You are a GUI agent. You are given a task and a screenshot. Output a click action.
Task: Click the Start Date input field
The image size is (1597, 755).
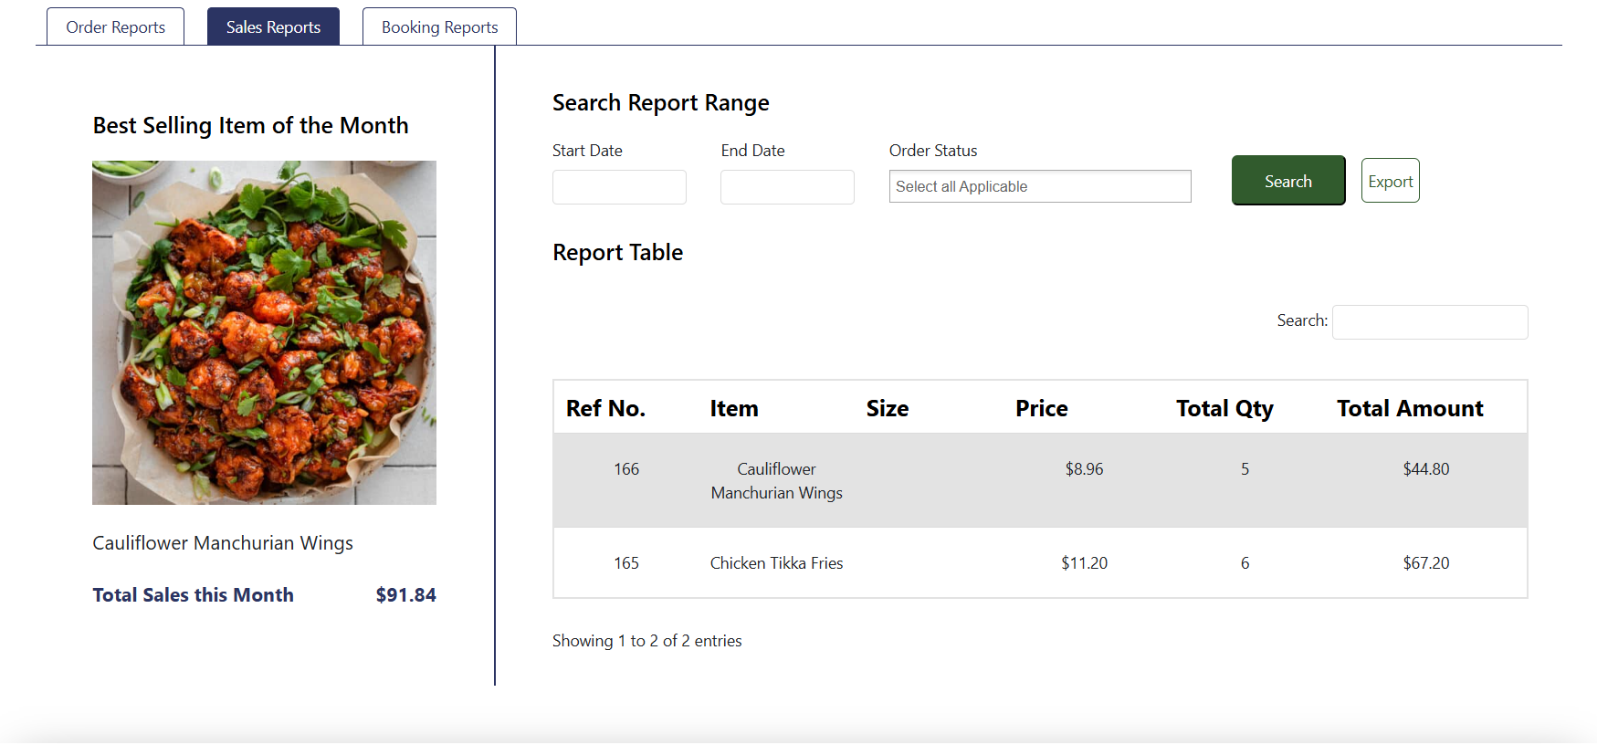pyautogui.click(x=619, y=187)
